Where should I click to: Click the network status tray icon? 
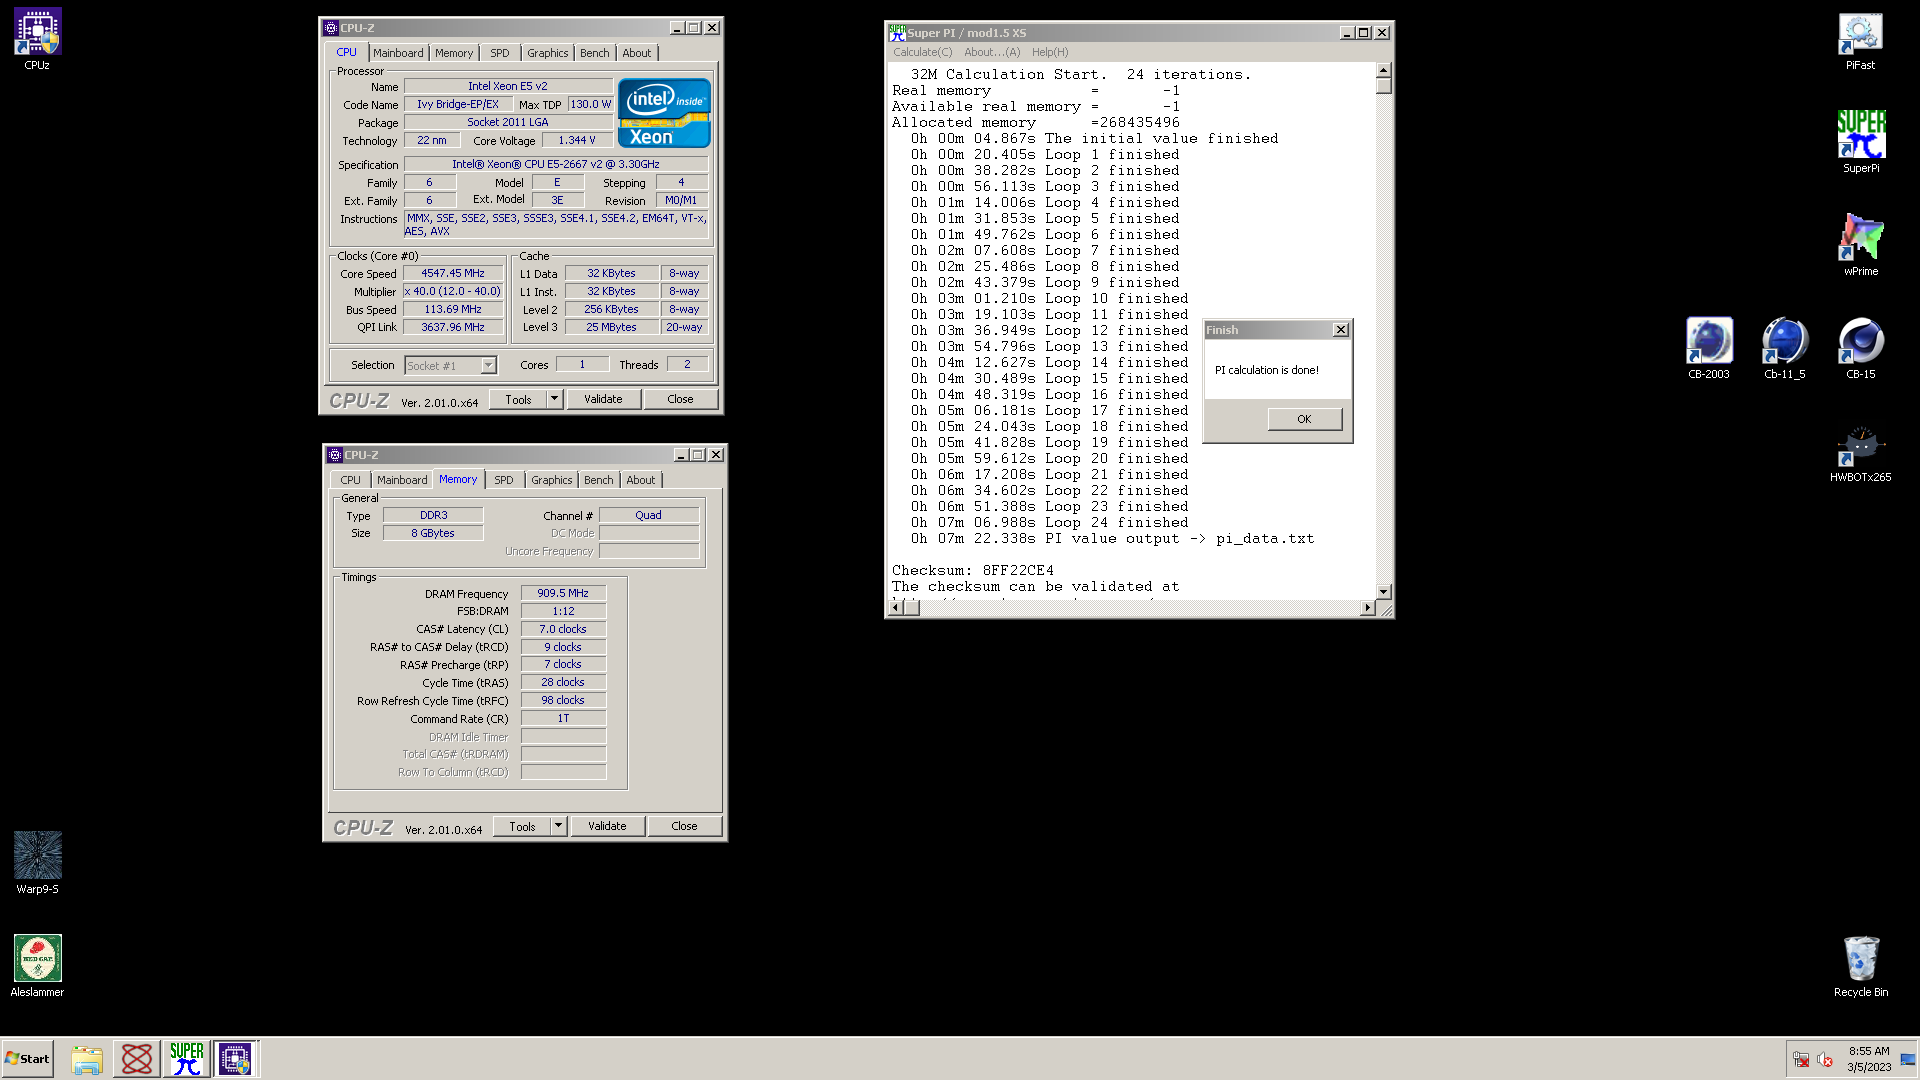click(1801, 1059)
